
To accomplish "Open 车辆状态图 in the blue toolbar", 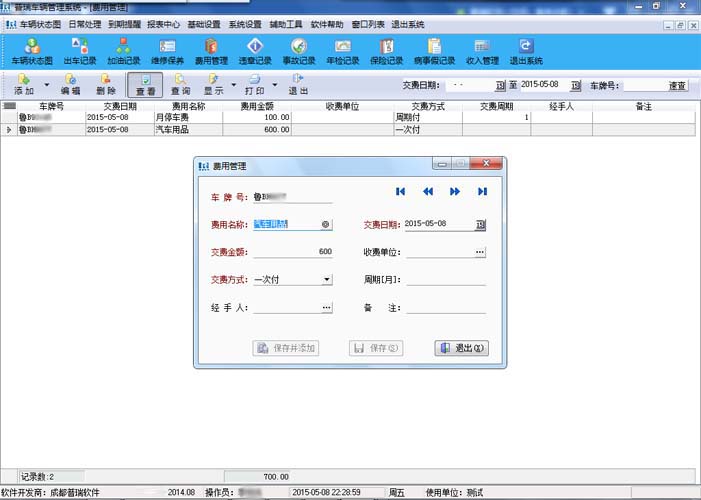I will click(32, 51).
